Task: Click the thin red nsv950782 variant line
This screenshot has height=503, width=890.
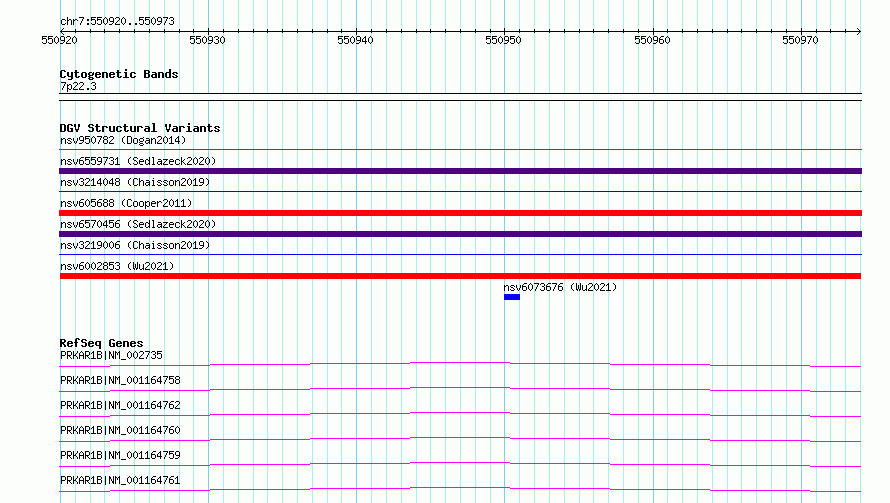Action: [x=460, y=149]
